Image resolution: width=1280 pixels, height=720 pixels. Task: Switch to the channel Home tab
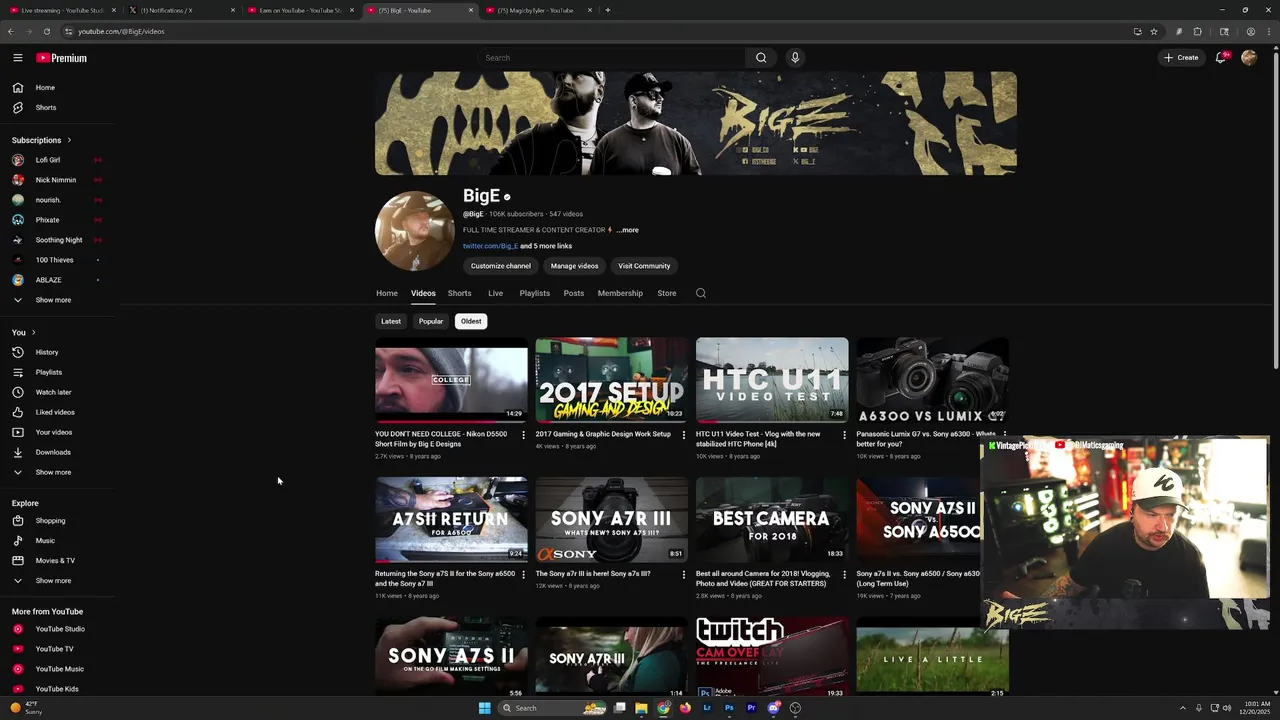click(x=387, y=293)
